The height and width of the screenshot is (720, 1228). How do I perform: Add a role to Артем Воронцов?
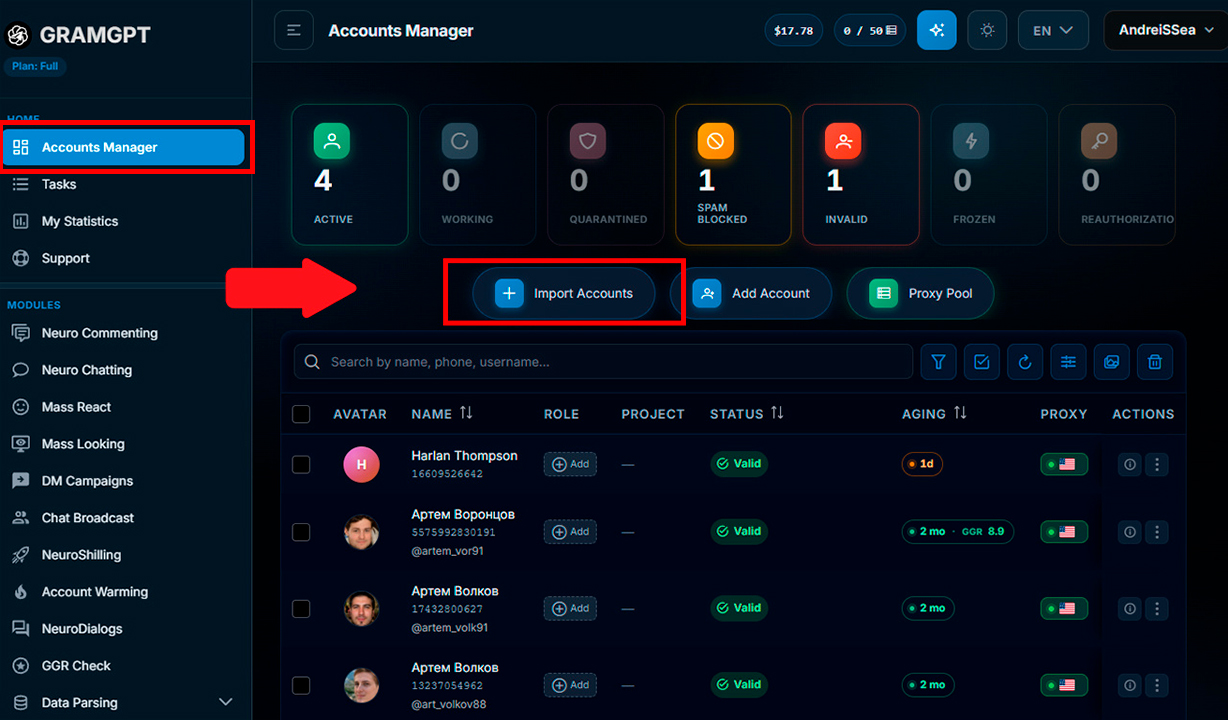[570, 532]
